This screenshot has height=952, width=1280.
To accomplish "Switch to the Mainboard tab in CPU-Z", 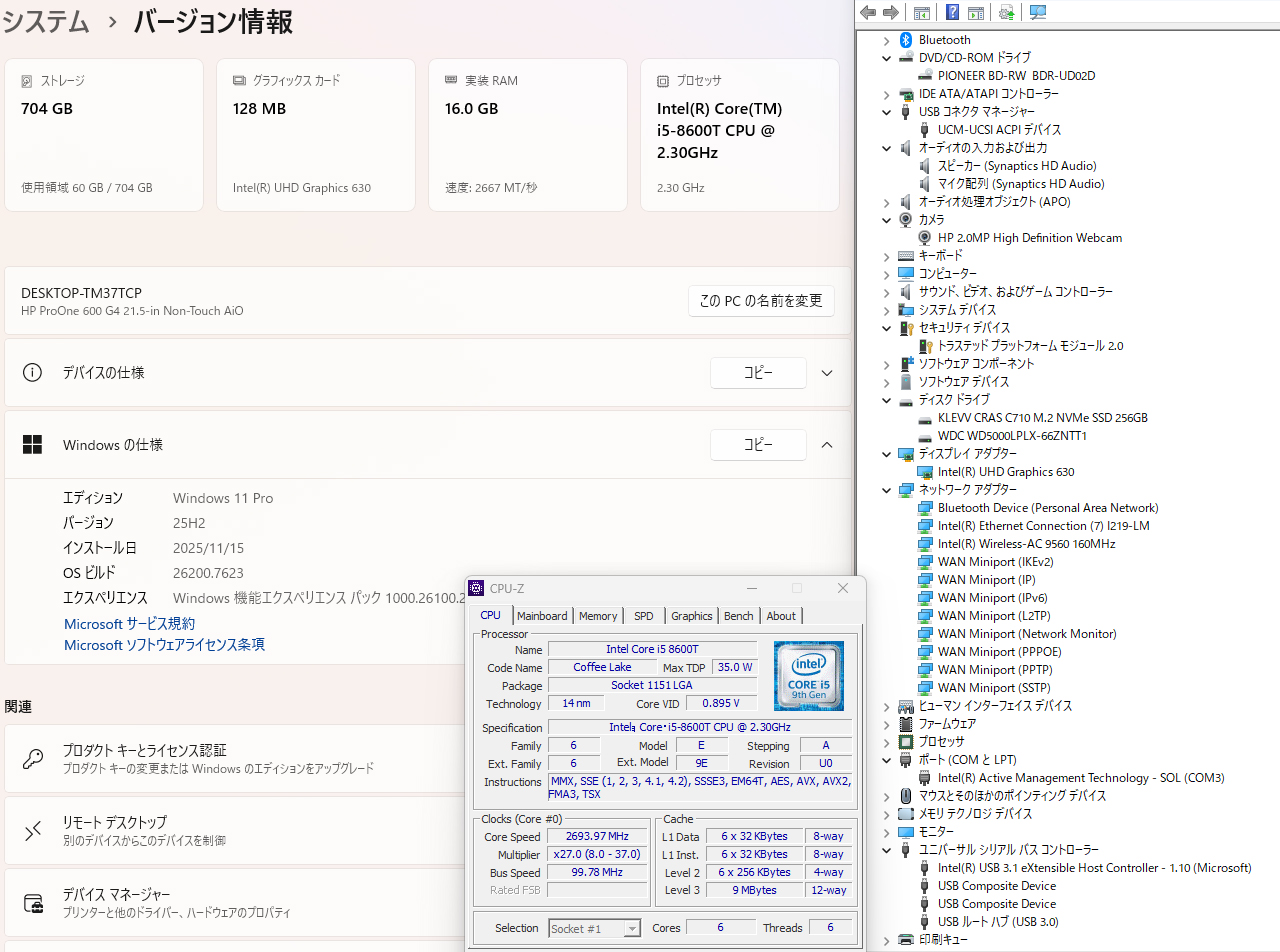I will (542, 616).
